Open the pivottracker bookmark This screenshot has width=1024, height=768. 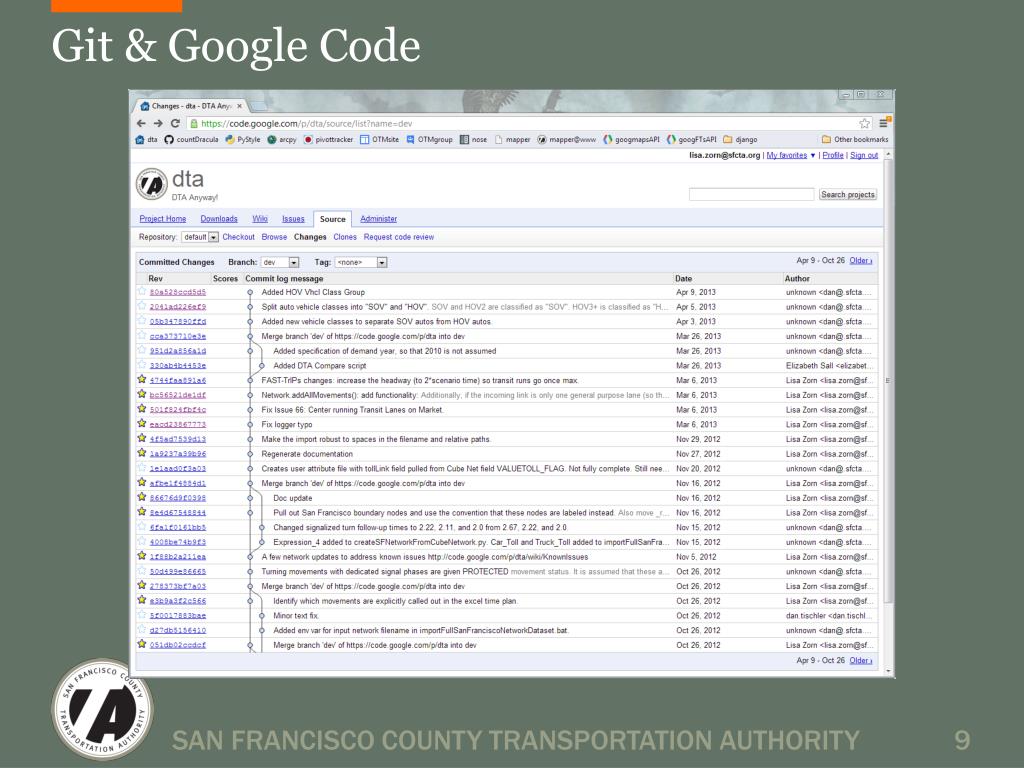tap(328, 139)
